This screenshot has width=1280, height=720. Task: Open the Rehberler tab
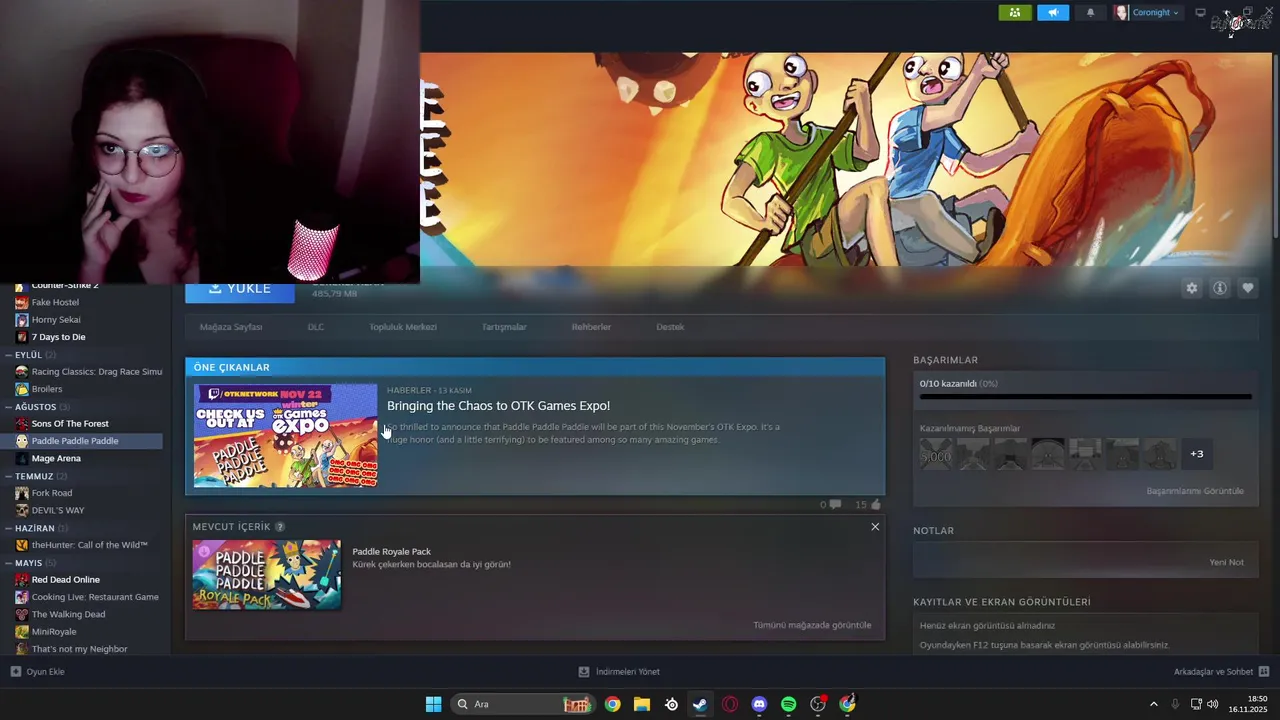[591, 327]
